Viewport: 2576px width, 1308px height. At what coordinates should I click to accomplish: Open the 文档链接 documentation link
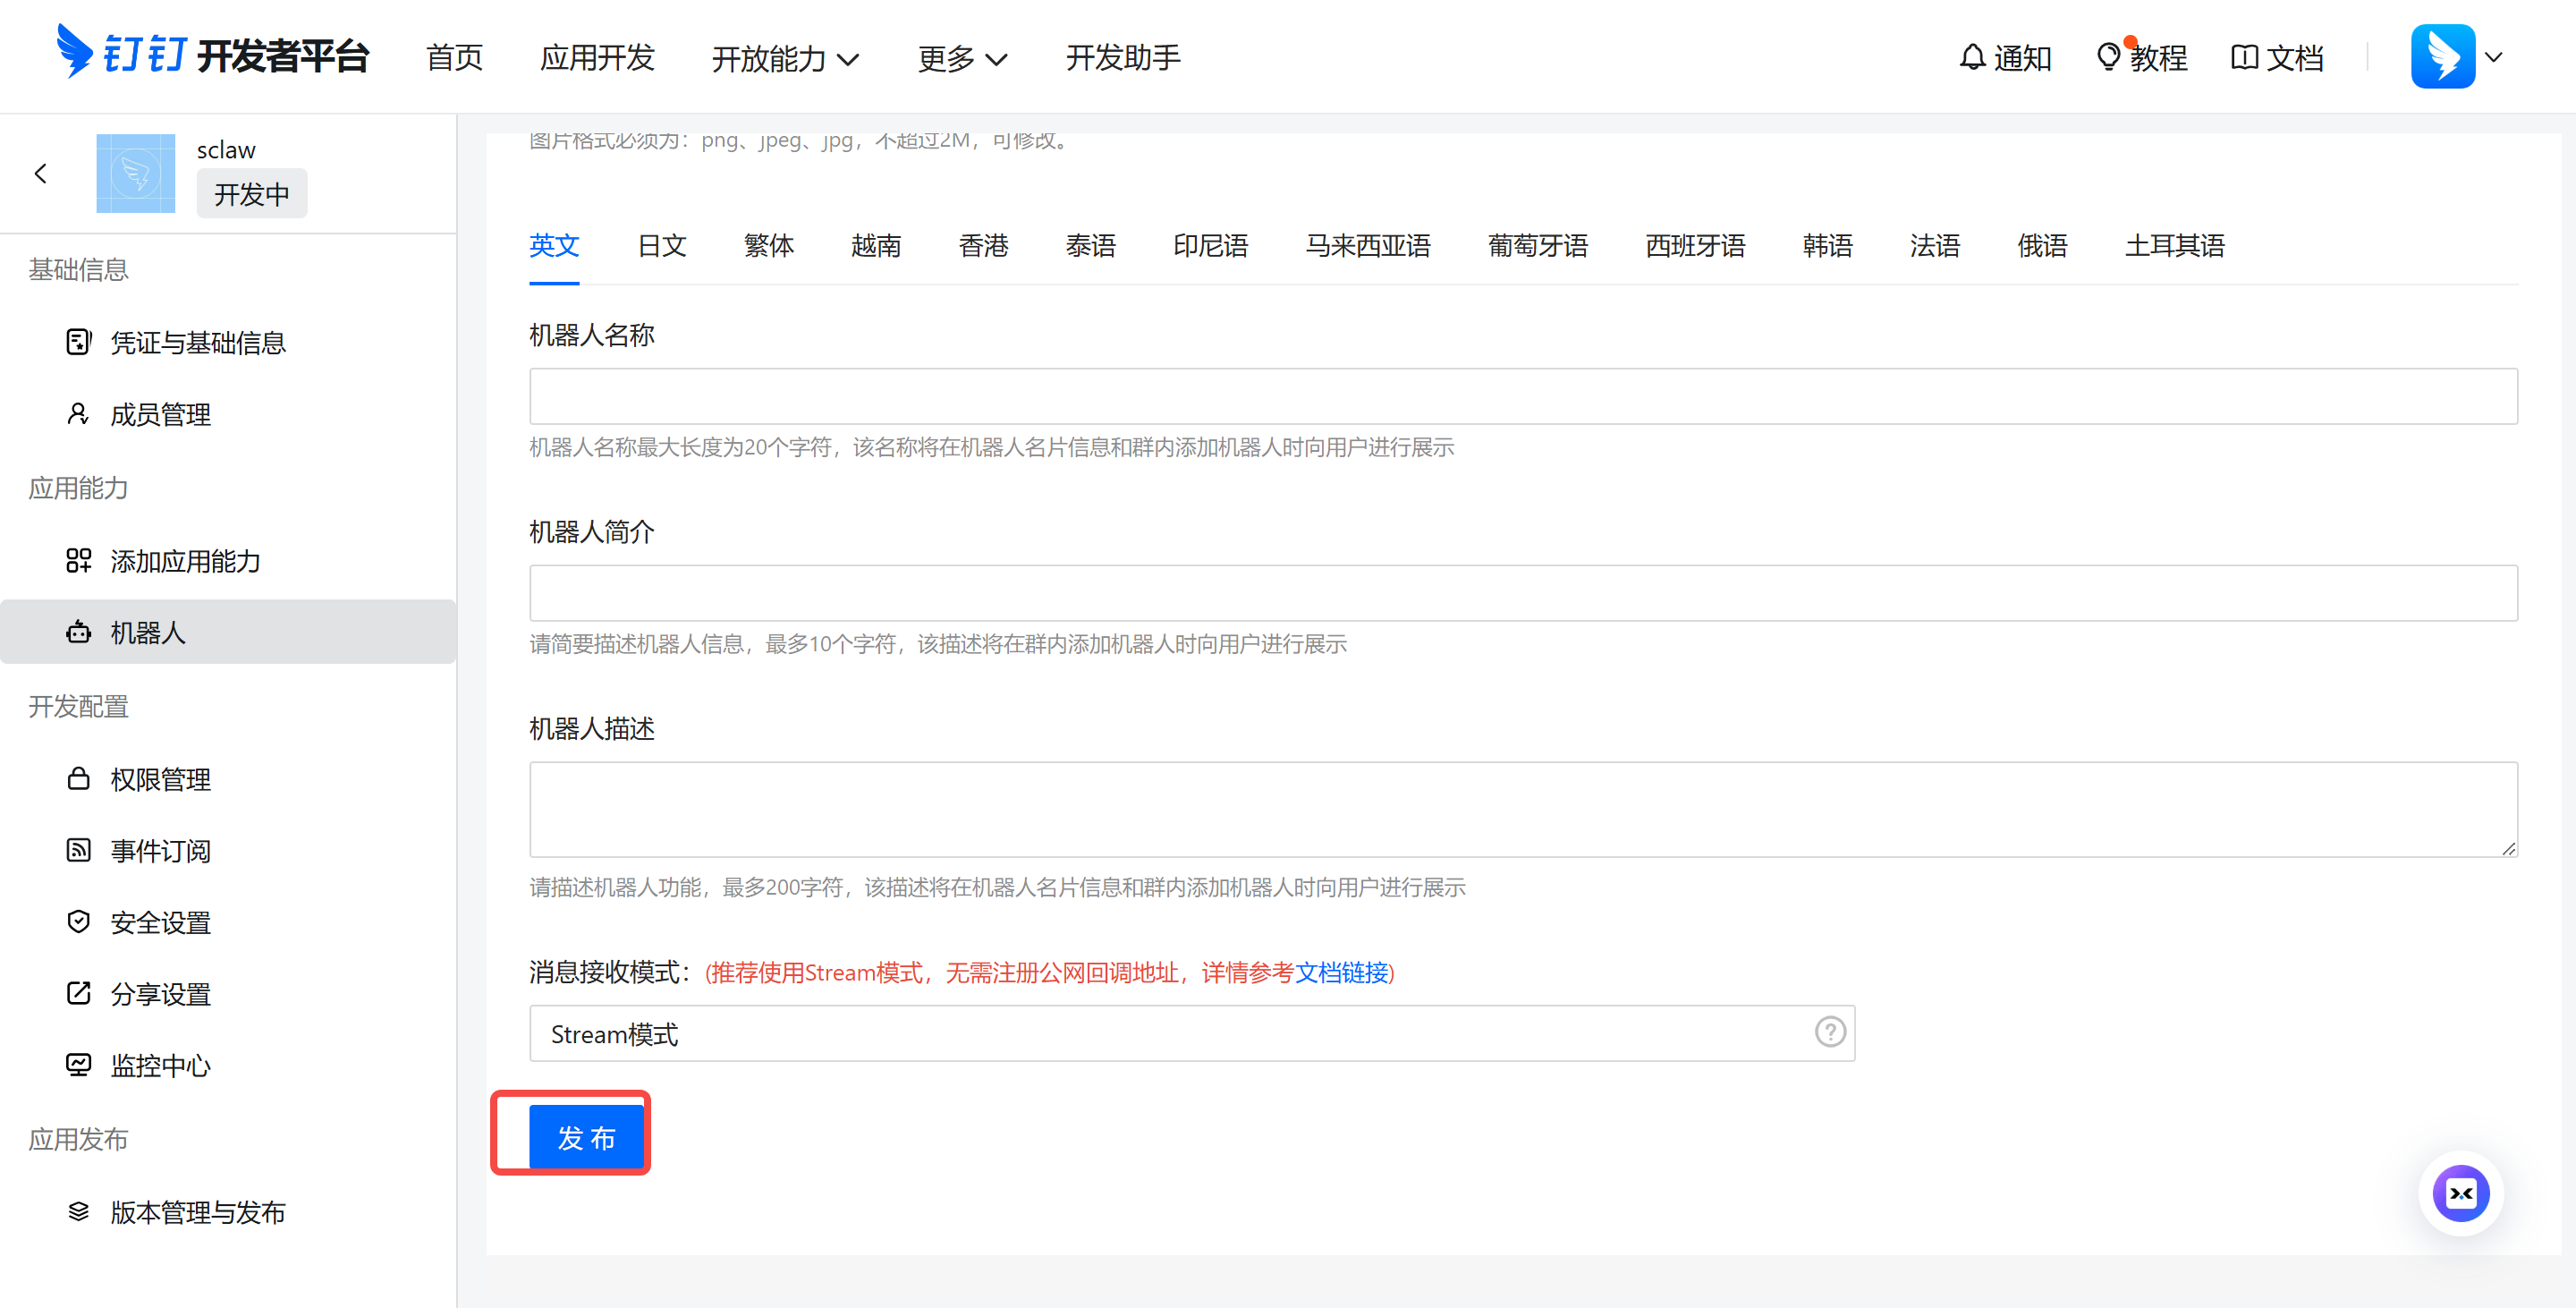pos(1341,972)
